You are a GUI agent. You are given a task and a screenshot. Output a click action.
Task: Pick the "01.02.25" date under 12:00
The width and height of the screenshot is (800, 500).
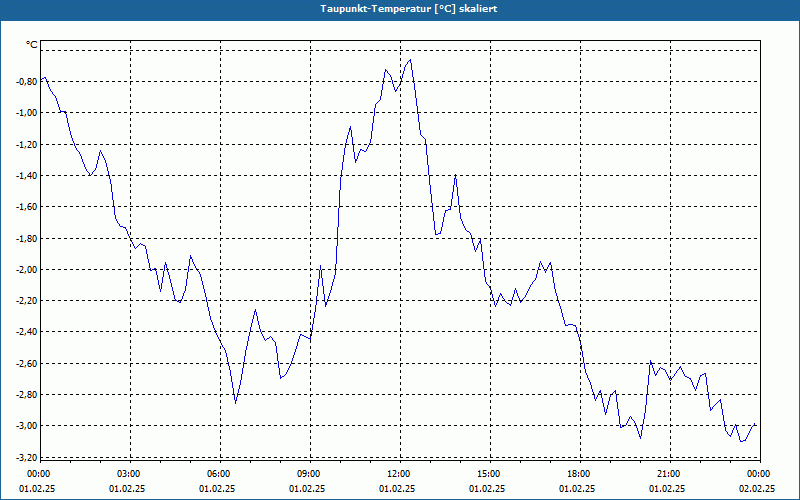point(397,489)
